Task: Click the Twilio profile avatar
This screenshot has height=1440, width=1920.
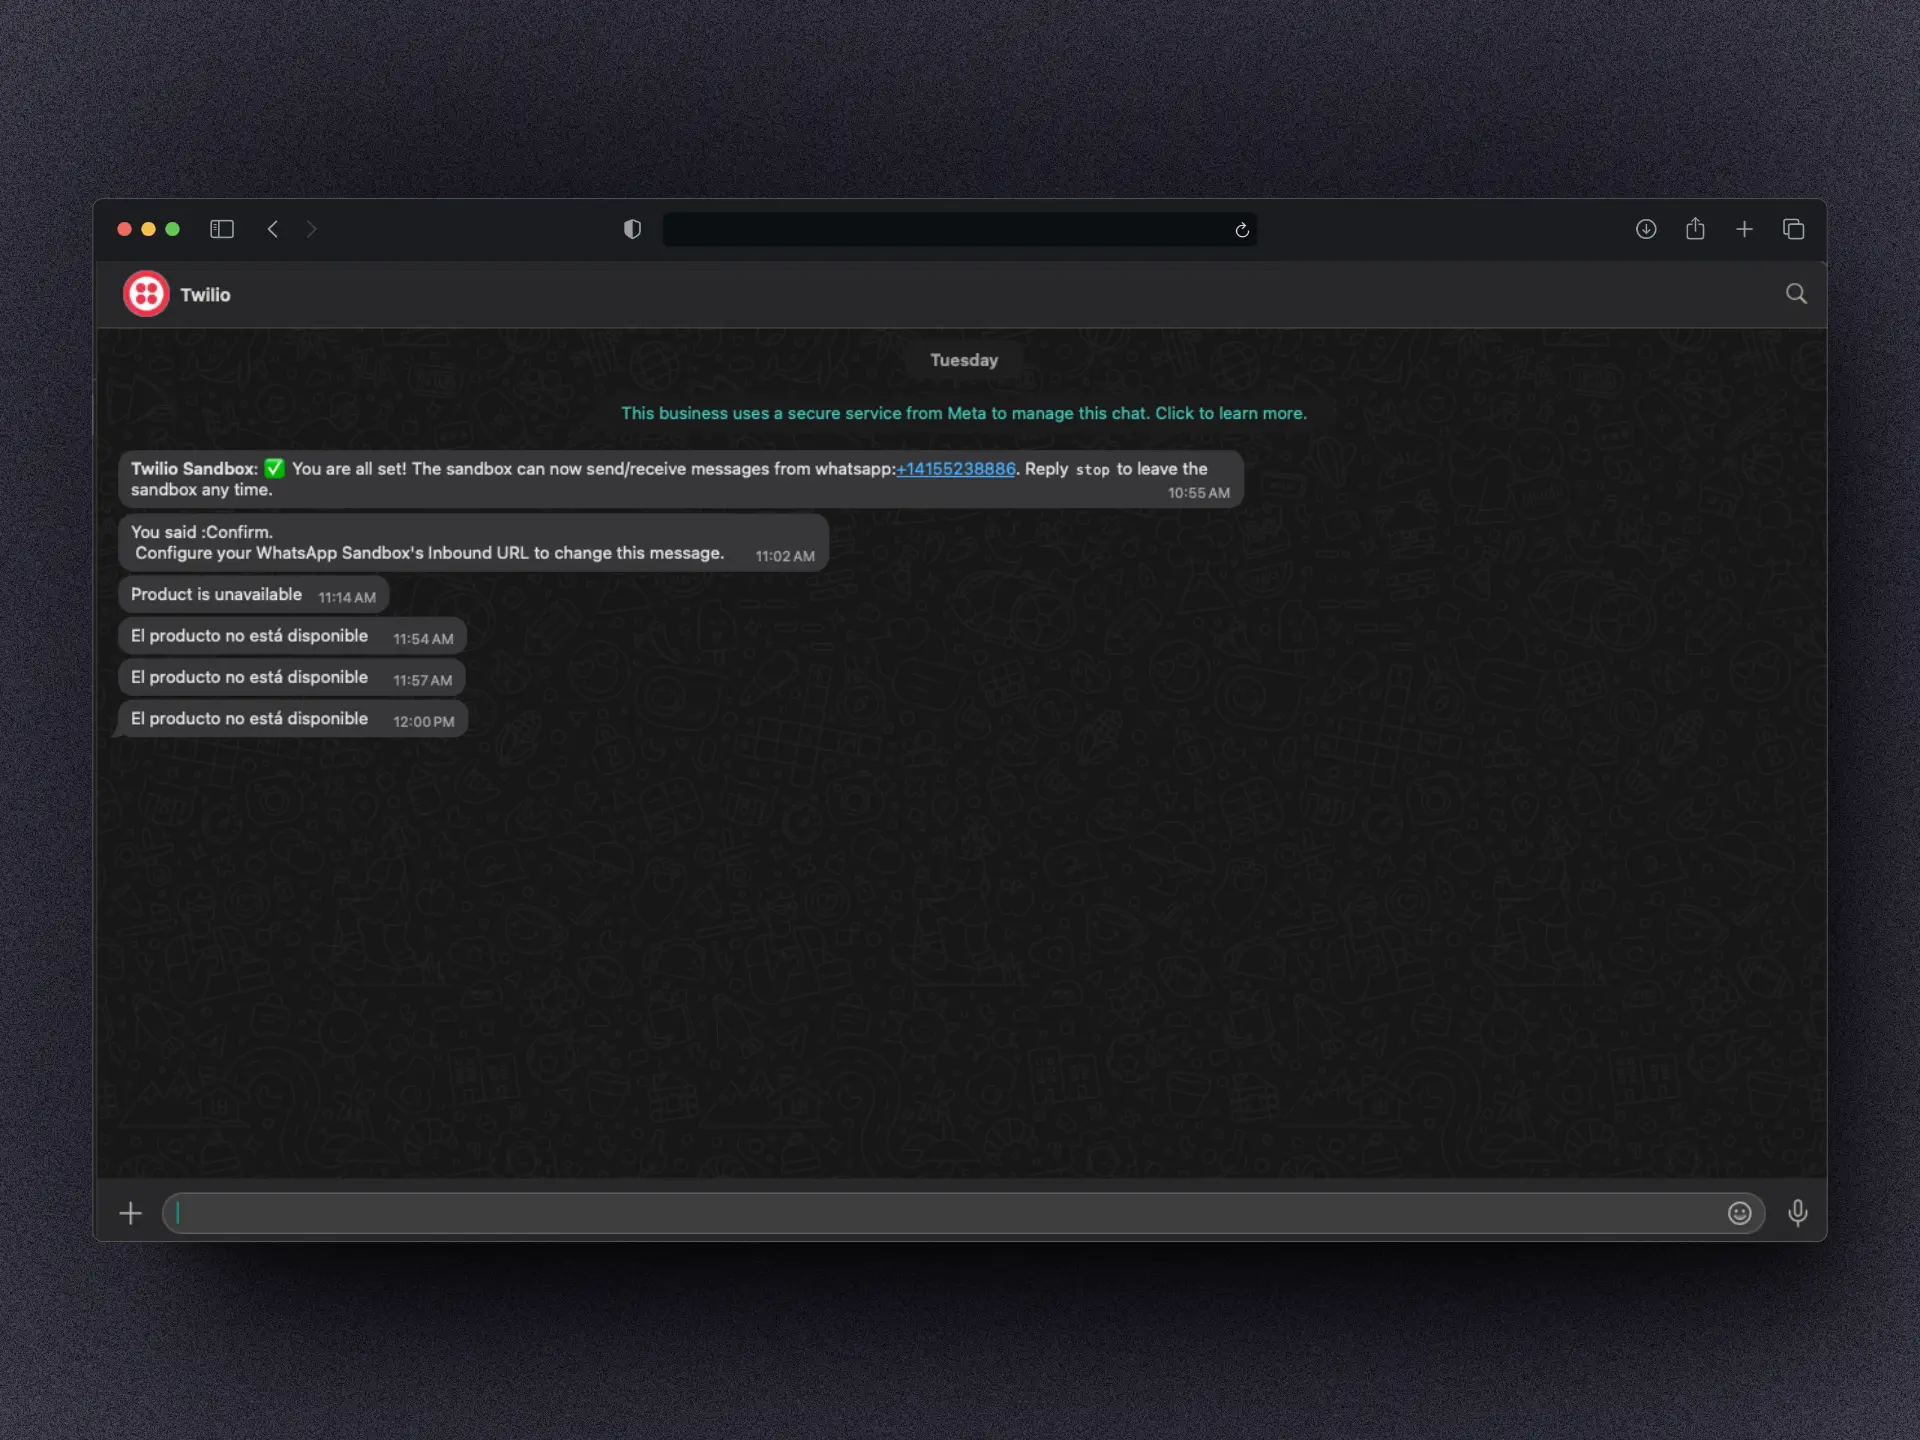Action: (x=146, y=294)
